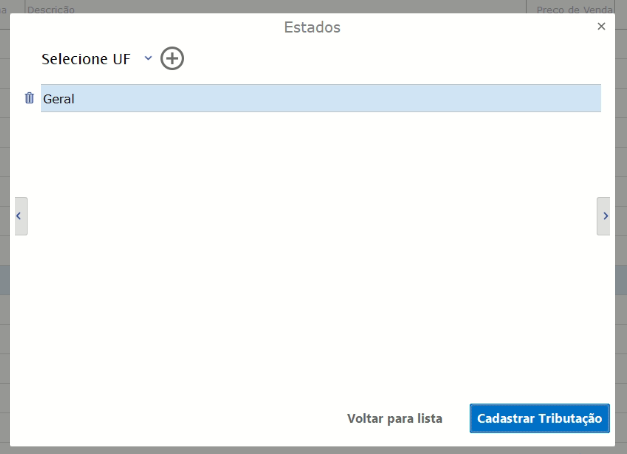
Task: Close the Estados dialog with X
Action: coord(601,27)
